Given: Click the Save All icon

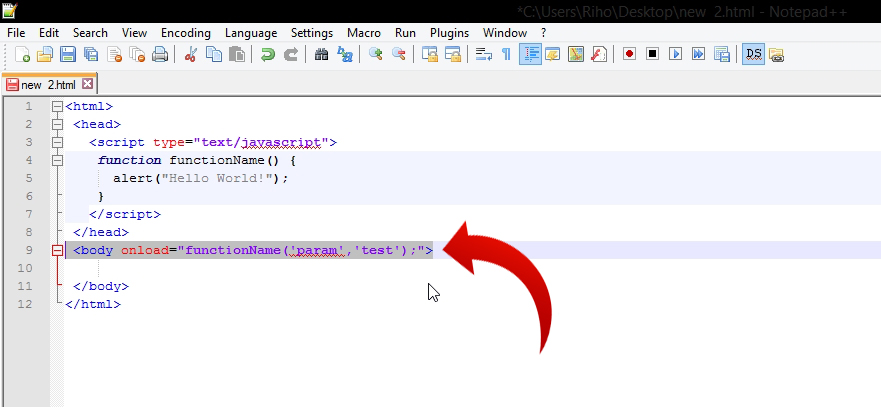Looking at the screenshot, I should click(x=91, y=55).
